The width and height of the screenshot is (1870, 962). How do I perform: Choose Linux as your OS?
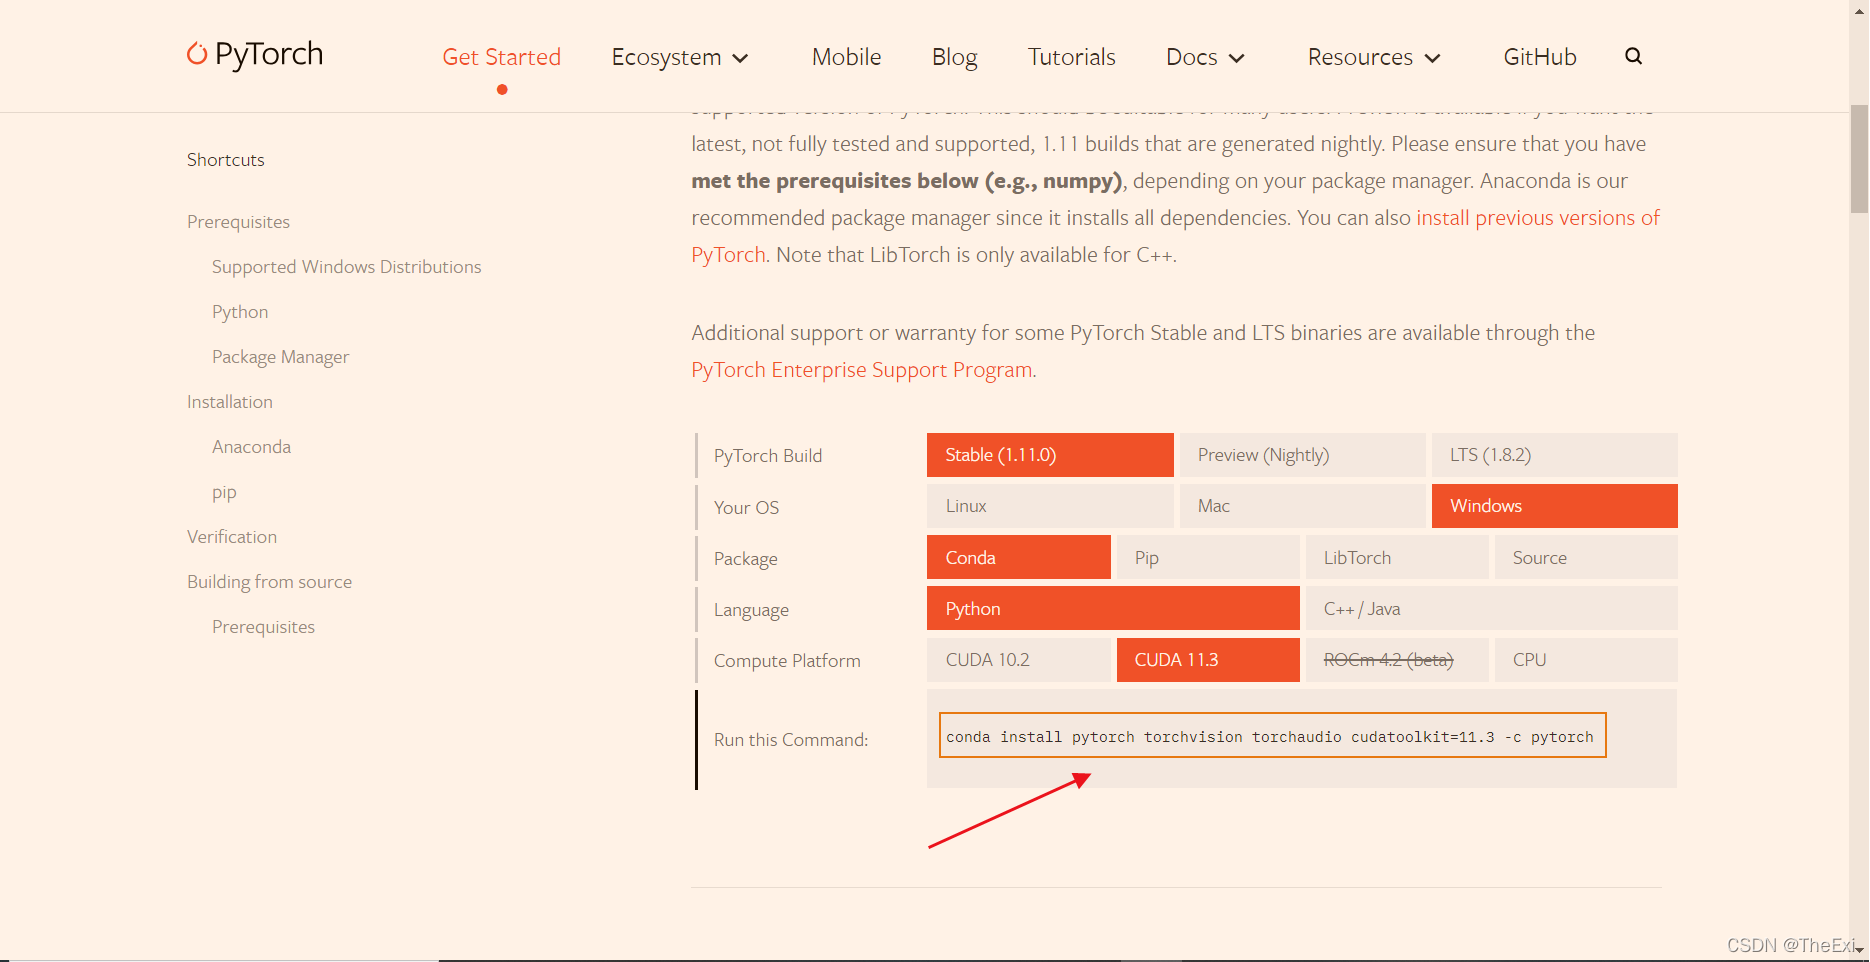pos(1050,506)
